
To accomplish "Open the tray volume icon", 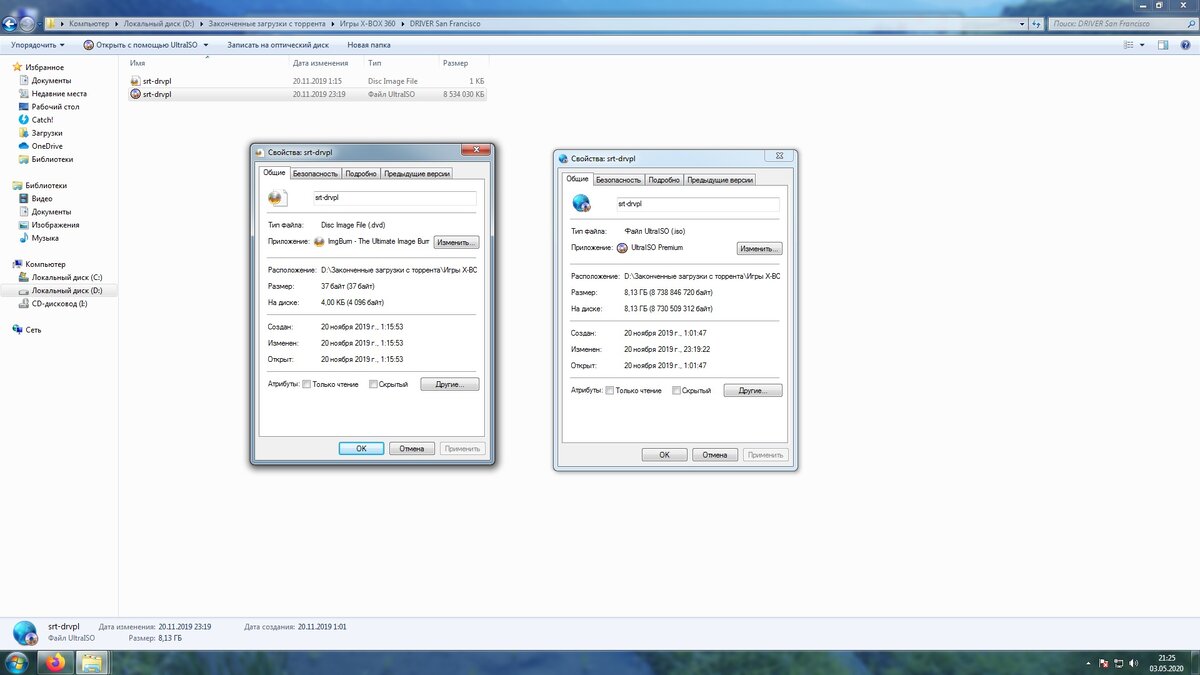I will coord(1132,663).
